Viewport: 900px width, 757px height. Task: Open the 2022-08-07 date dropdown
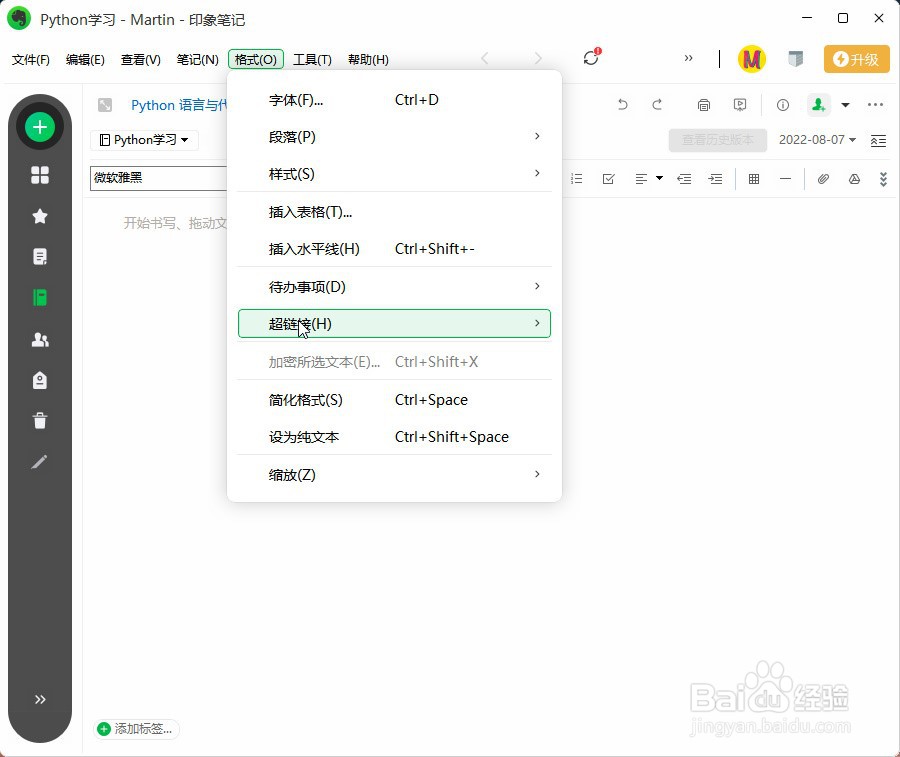click(817, 140)
